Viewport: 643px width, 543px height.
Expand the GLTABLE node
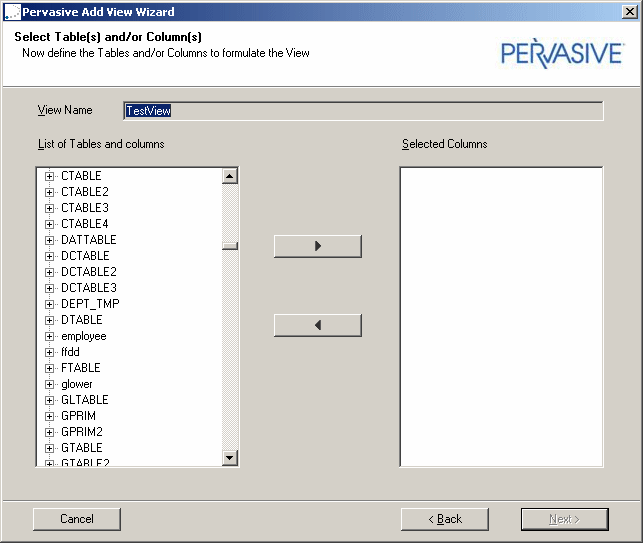(49, 400)
